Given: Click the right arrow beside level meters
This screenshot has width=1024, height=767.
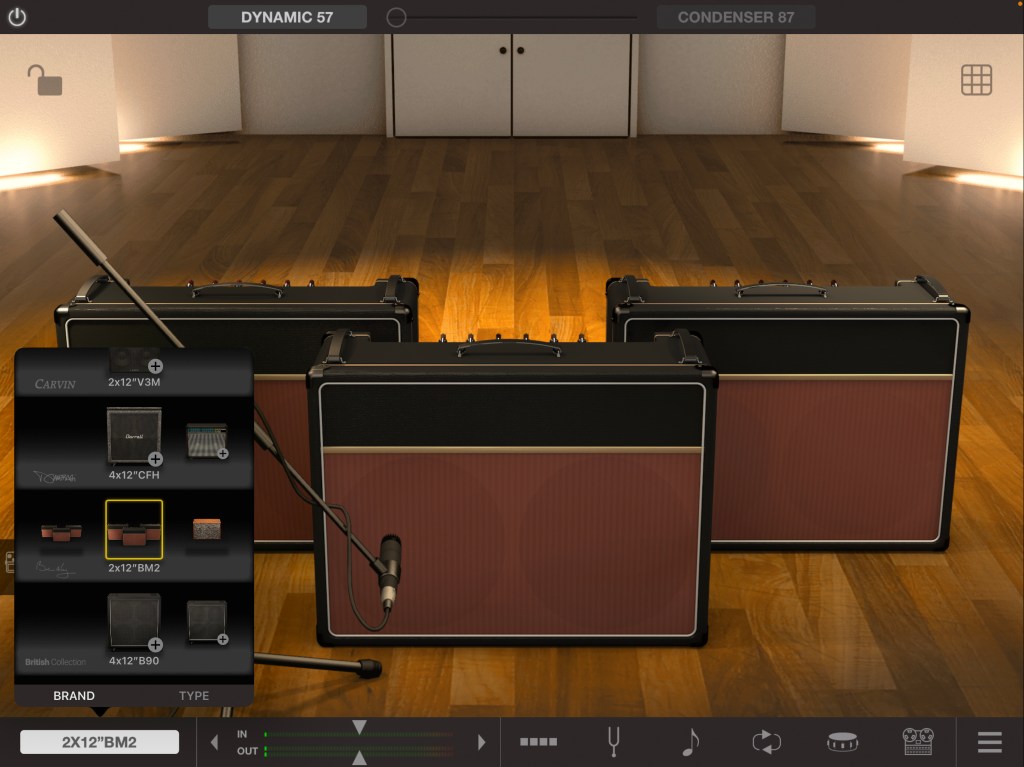Looking at the screenshot, I should [481, 742].
